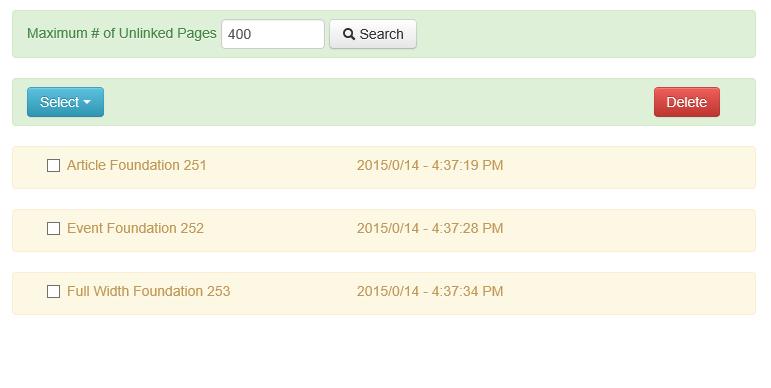
Task: Select the word Article in first row title
Action: click(86, 165)
